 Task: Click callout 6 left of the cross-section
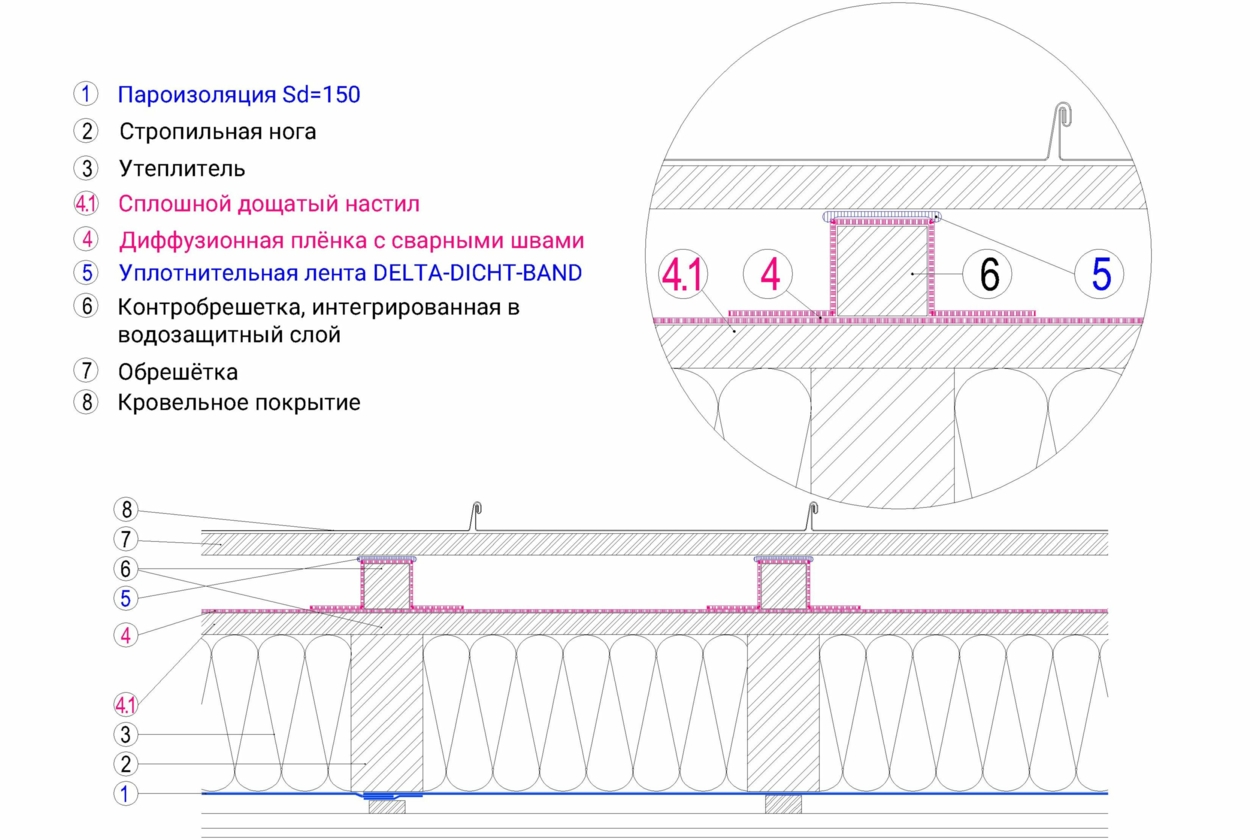click(x=127, y=569)
